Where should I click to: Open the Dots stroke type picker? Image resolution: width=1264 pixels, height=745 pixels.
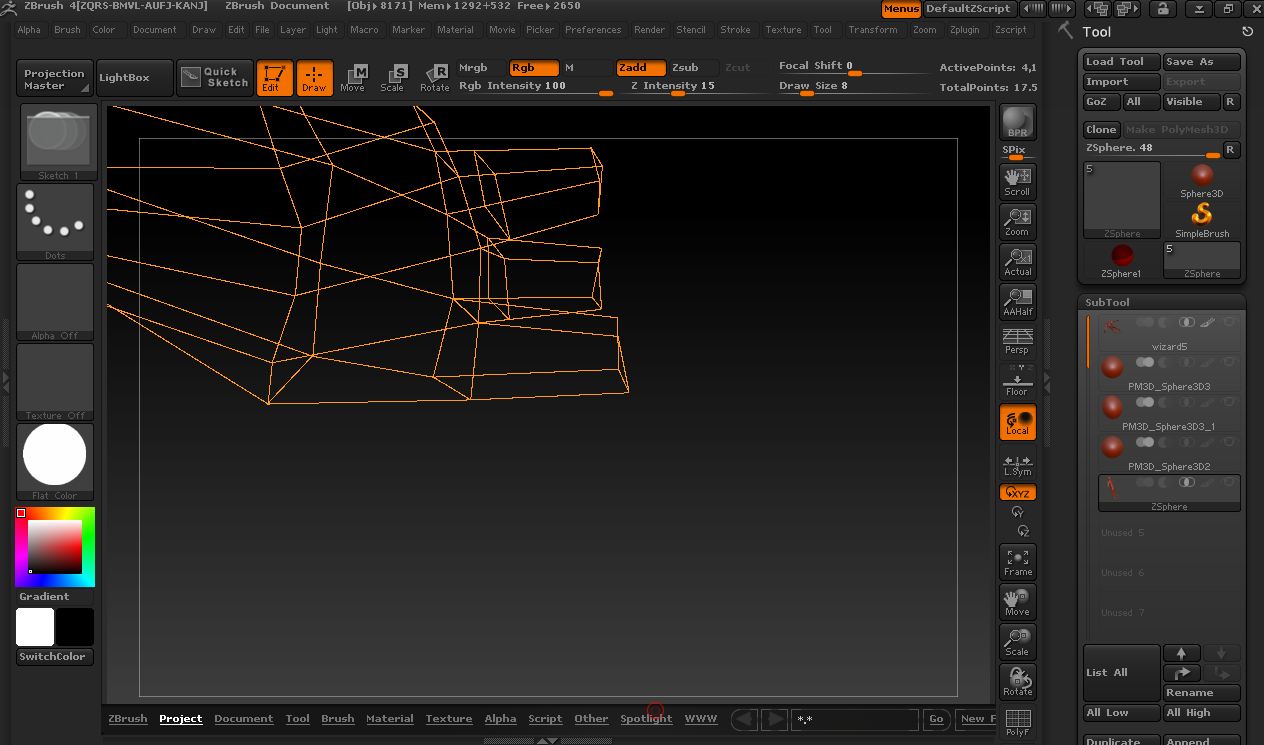pos(55,221)
